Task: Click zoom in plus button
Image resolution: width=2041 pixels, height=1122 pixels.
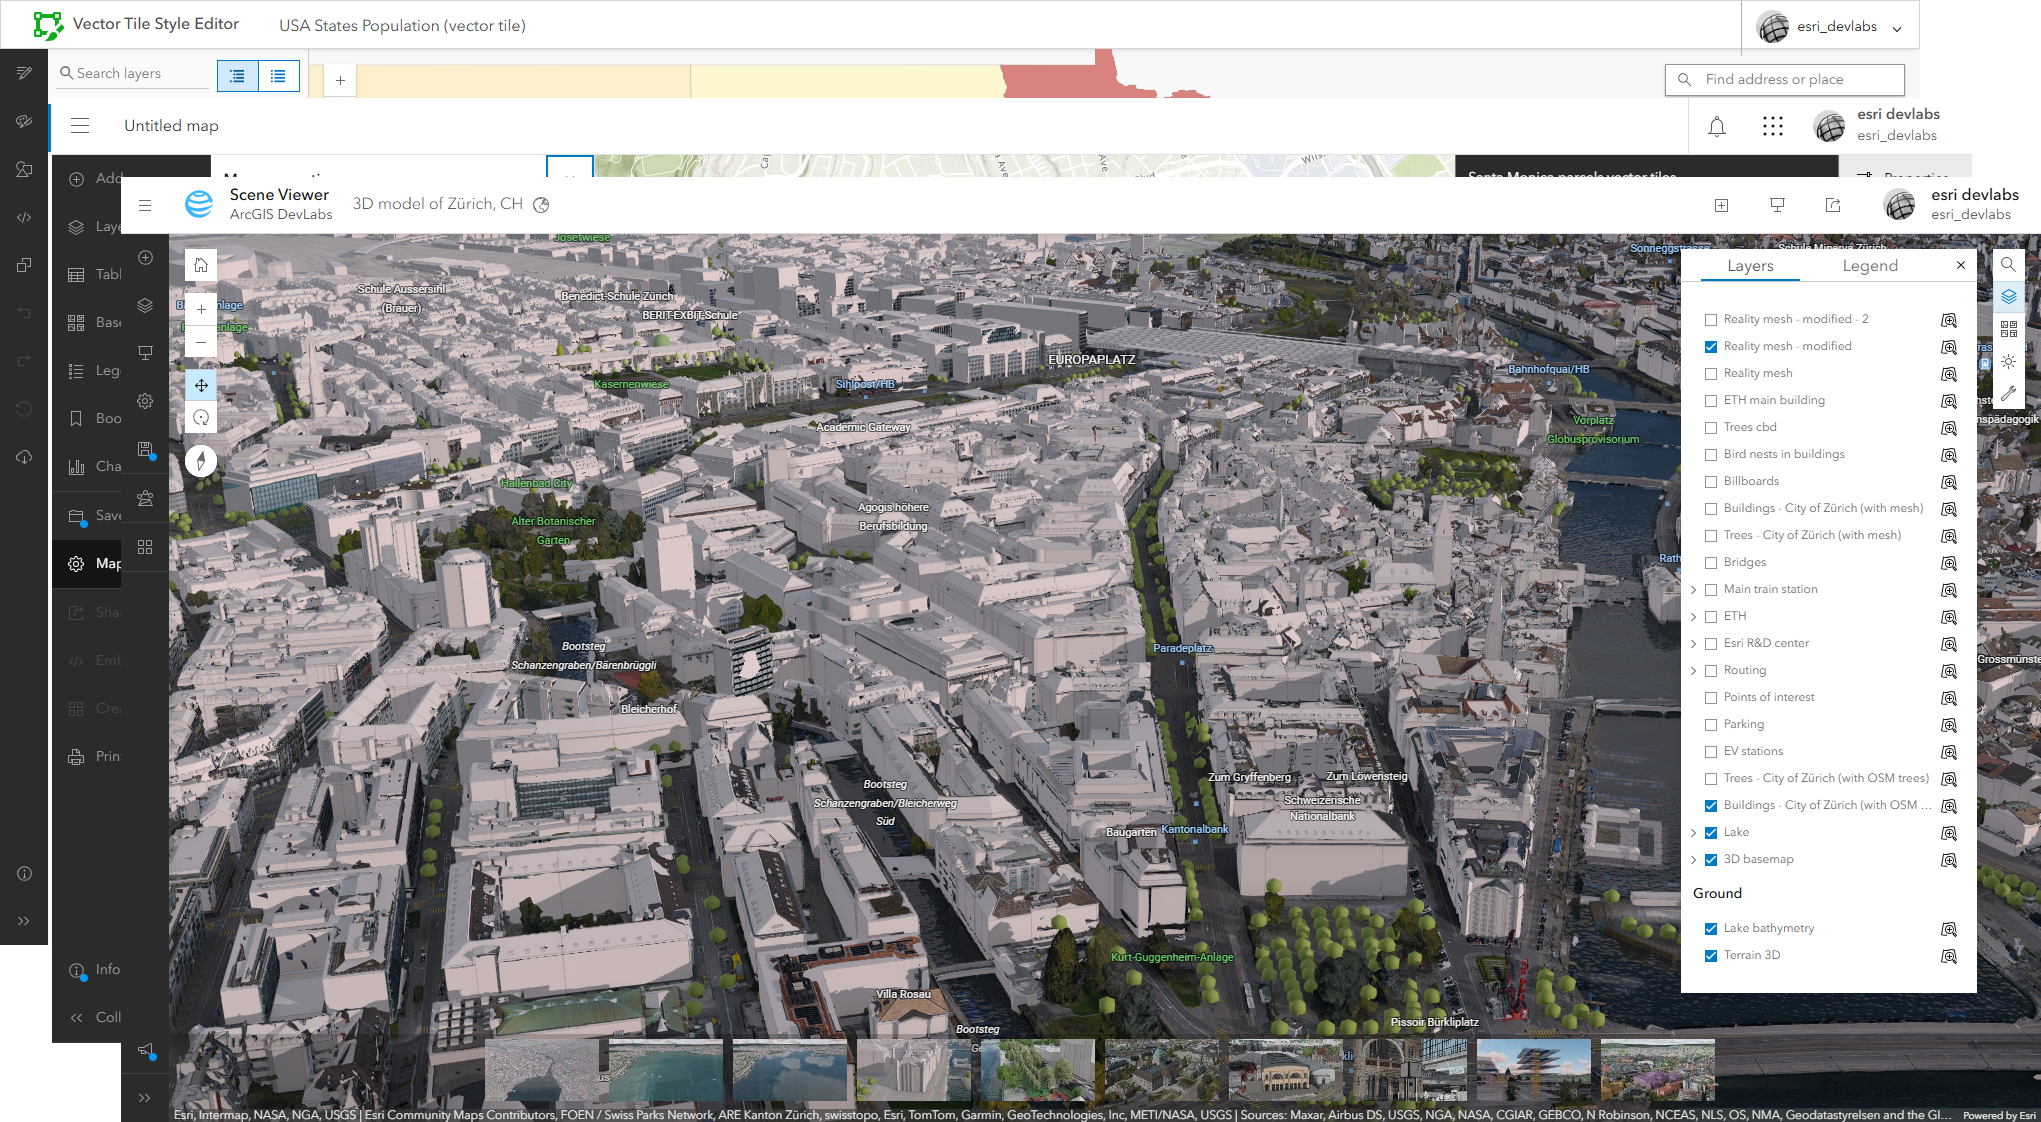Action: point(201,310)
